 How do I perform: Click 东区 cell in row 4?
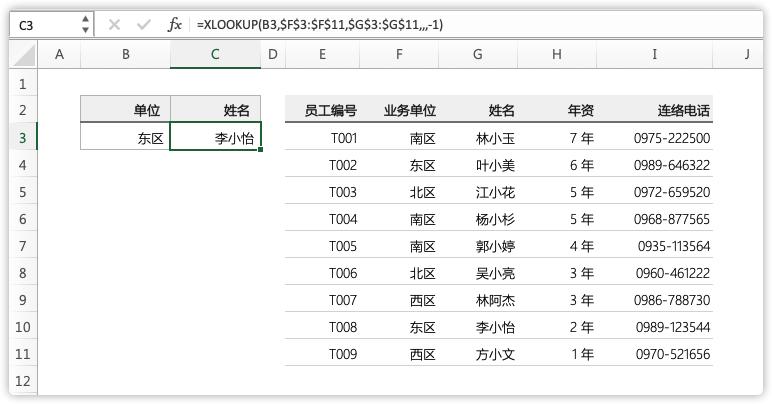399,164
